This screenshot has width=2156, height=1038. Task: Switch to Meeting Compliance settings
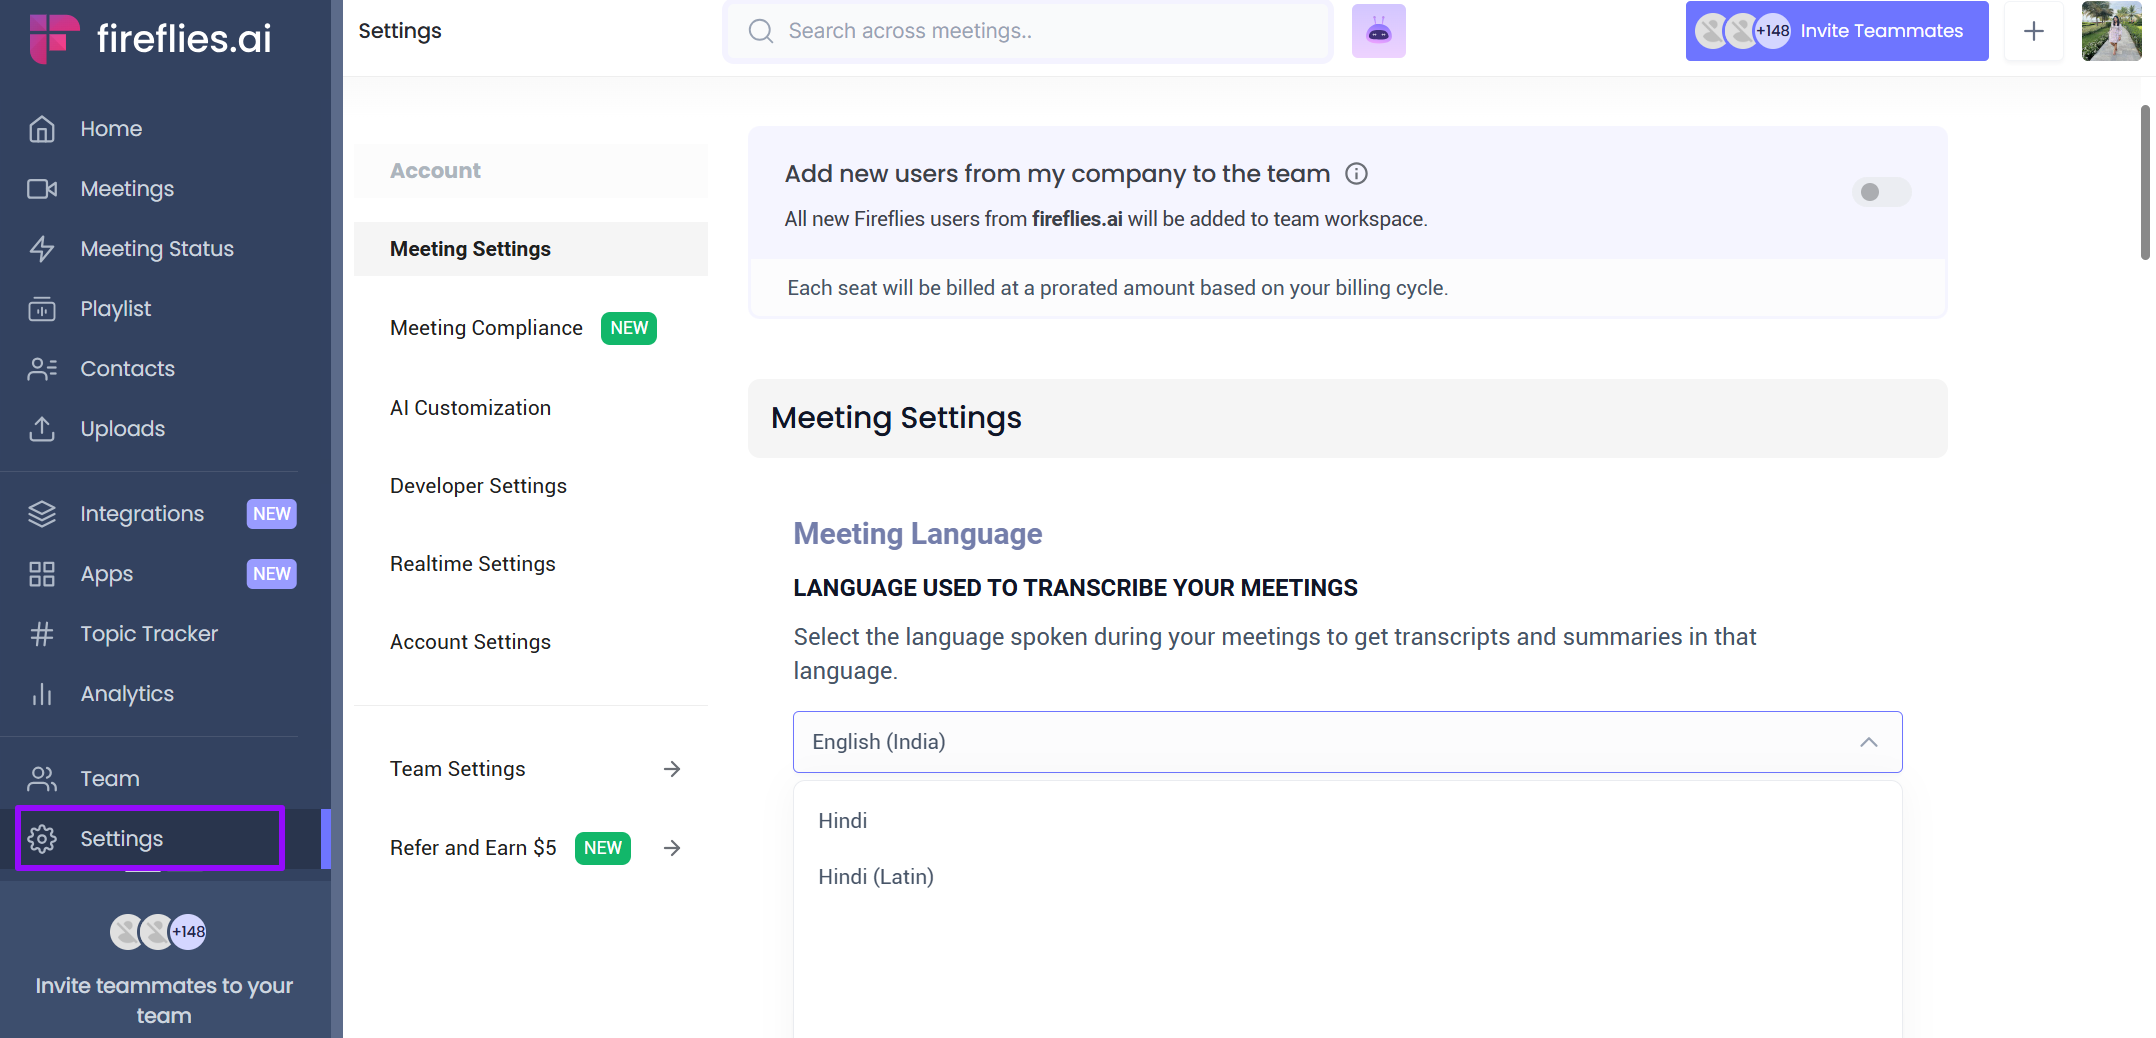click(487, 327)
